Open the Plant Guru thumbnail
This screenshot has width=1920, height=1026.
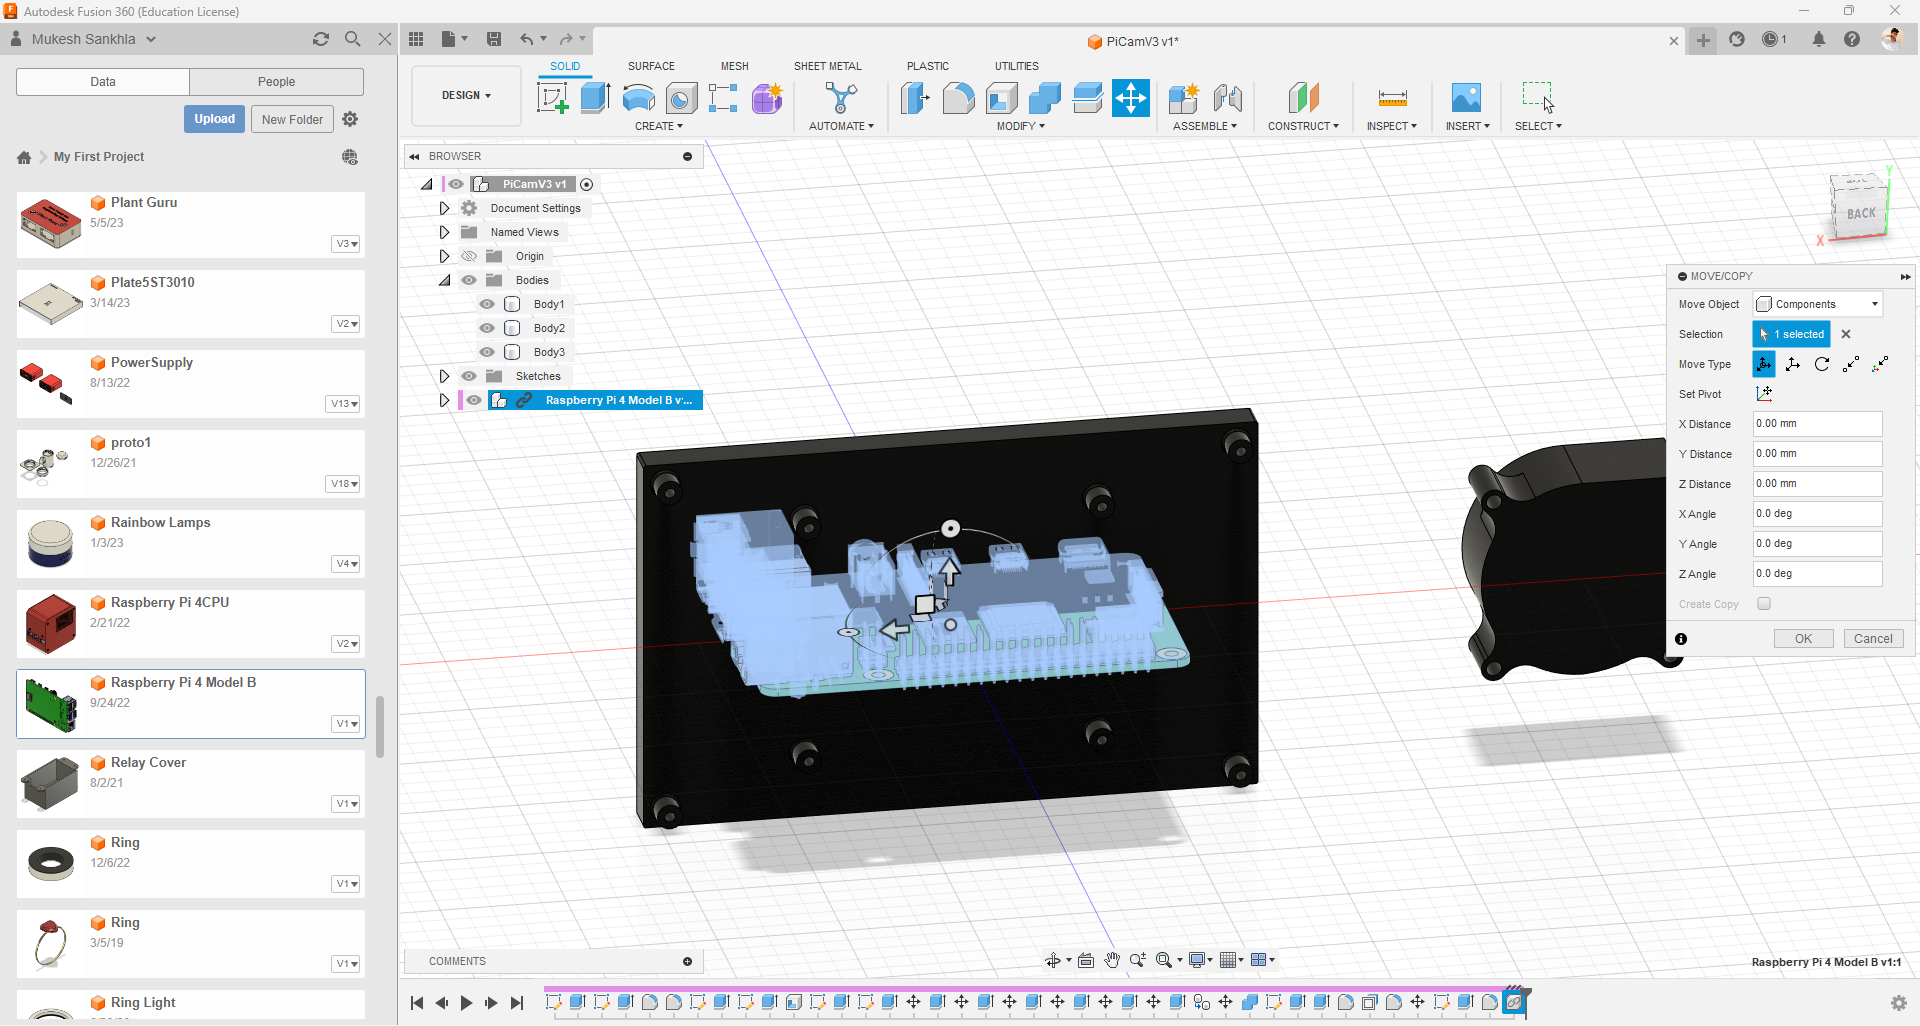pos(50,223)
